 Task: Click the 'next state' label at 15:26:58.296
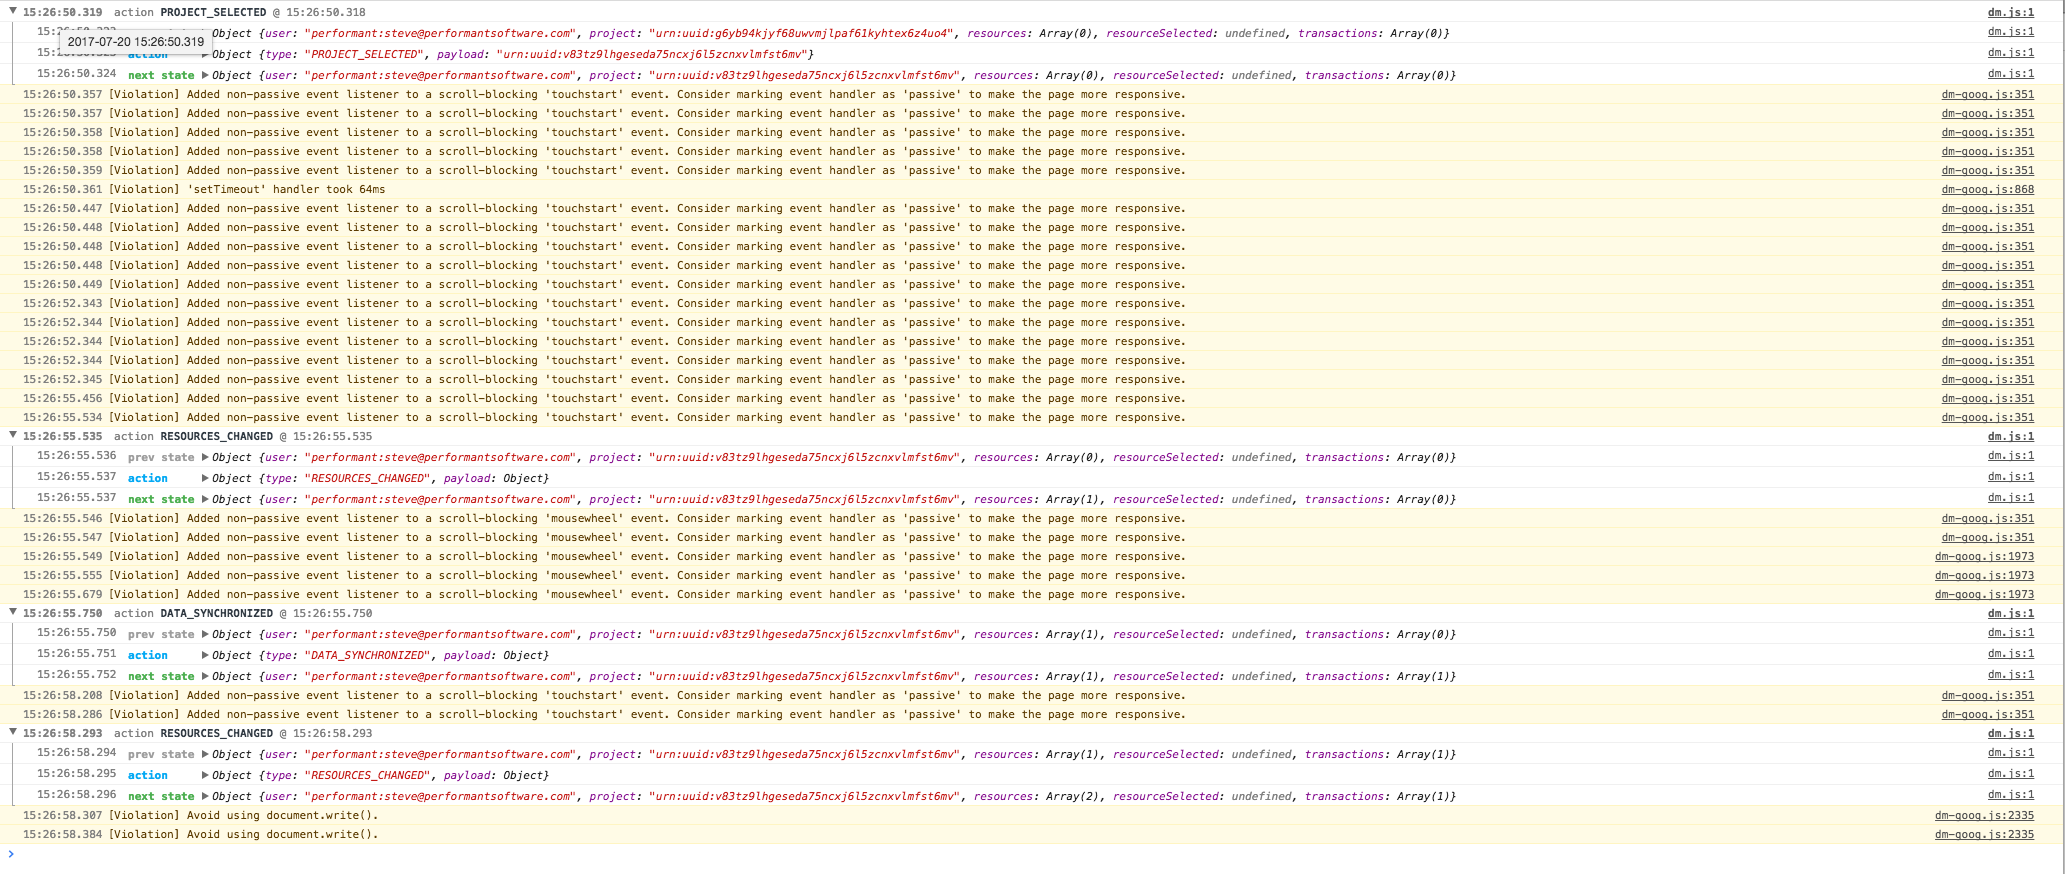tap(161, 796)
